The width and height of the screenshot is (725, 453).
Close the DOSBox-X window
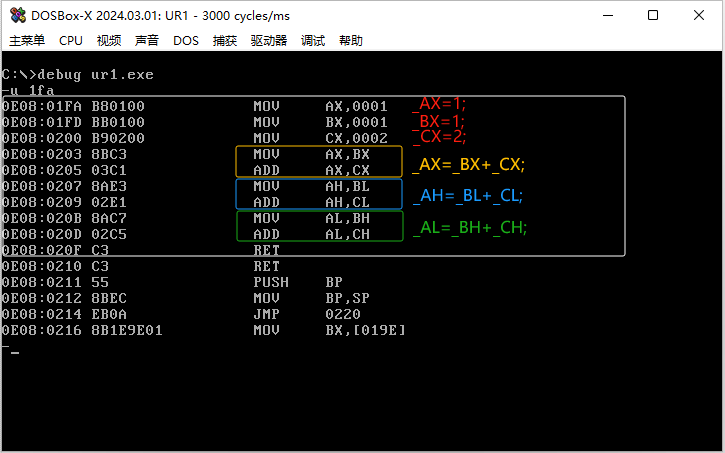699,15
